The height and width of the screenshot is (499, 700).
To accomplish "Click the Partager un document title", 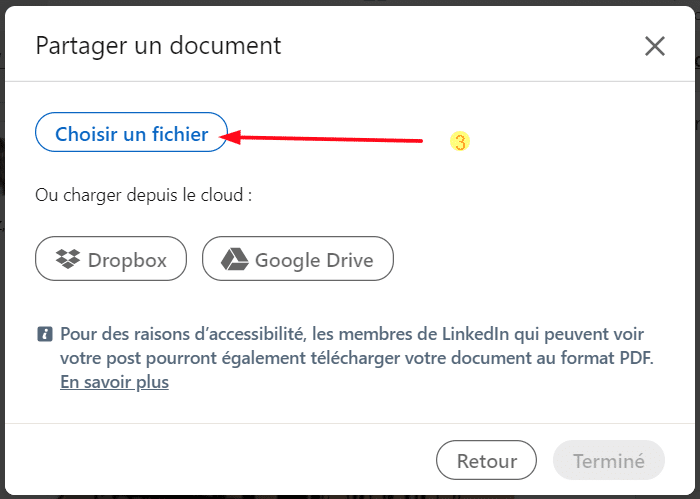I will 158,46.
